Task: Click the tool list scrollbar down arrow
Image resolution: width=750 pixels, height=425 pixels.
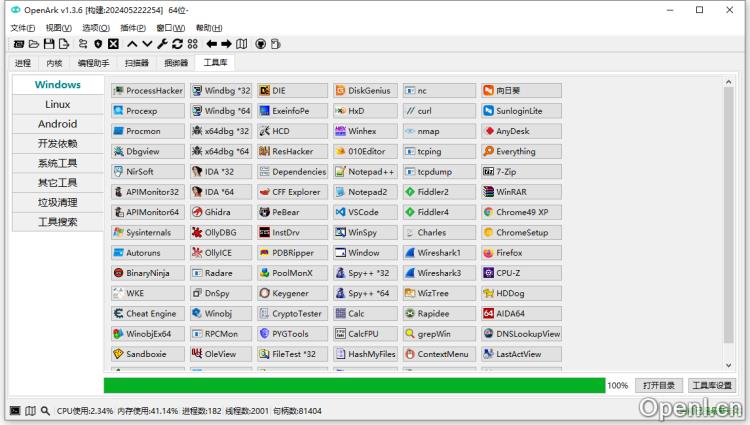Action: coord(728,365)
